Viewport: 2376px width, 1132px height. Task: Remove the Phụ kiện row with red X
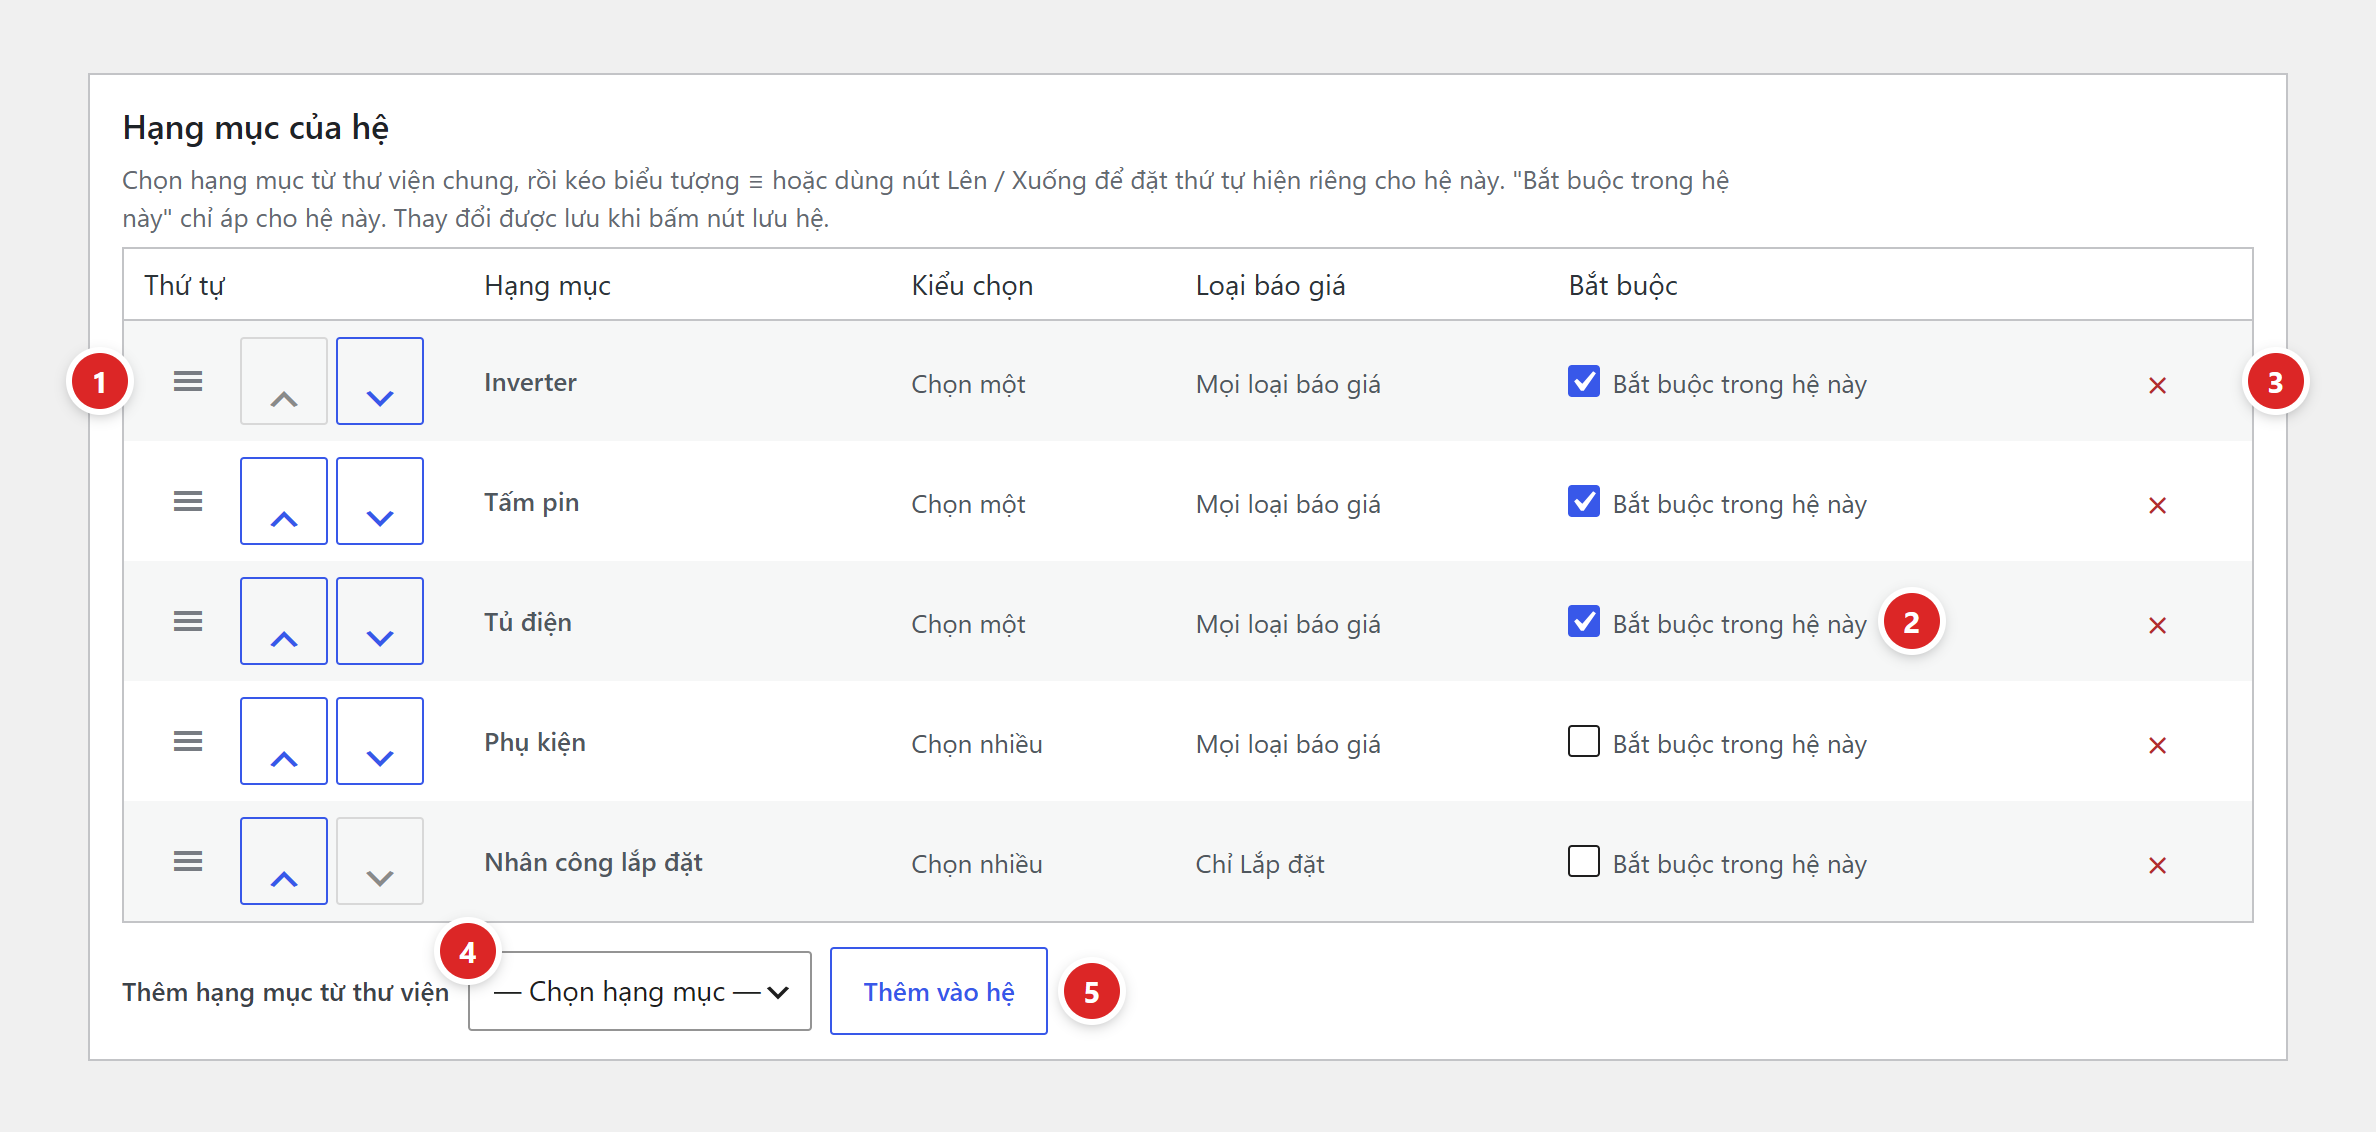point(2157,745)
